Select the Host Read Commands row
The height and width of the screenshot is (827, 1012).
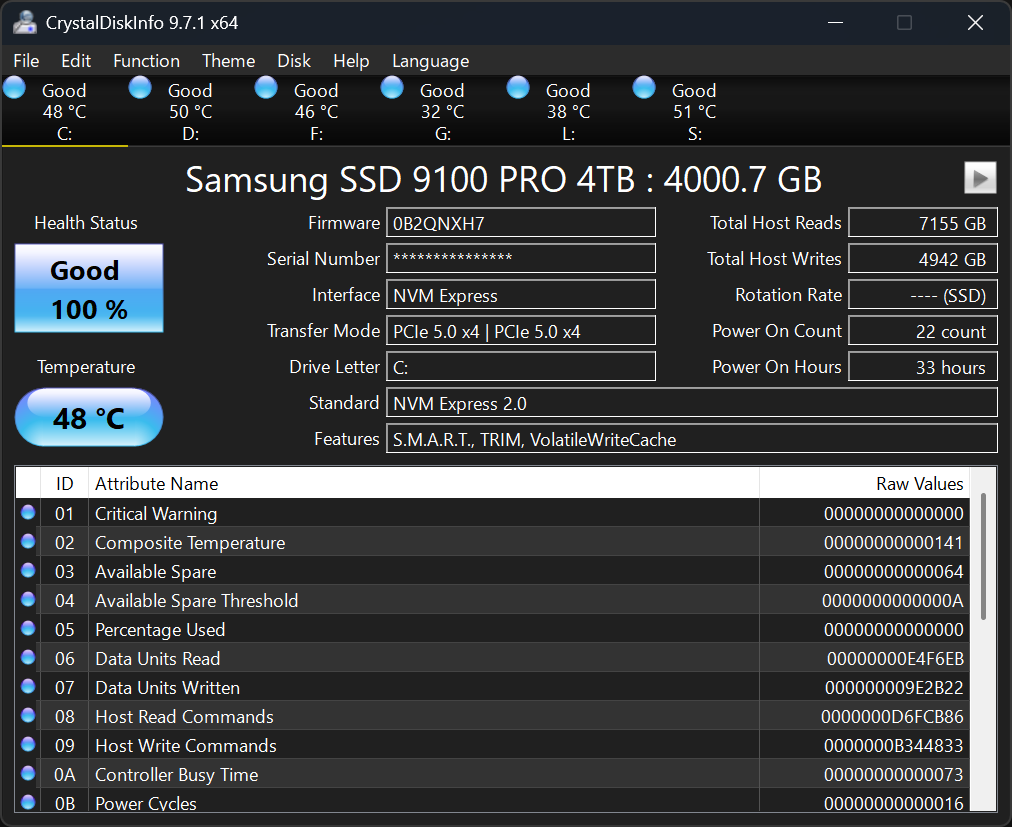pos(492,717)
